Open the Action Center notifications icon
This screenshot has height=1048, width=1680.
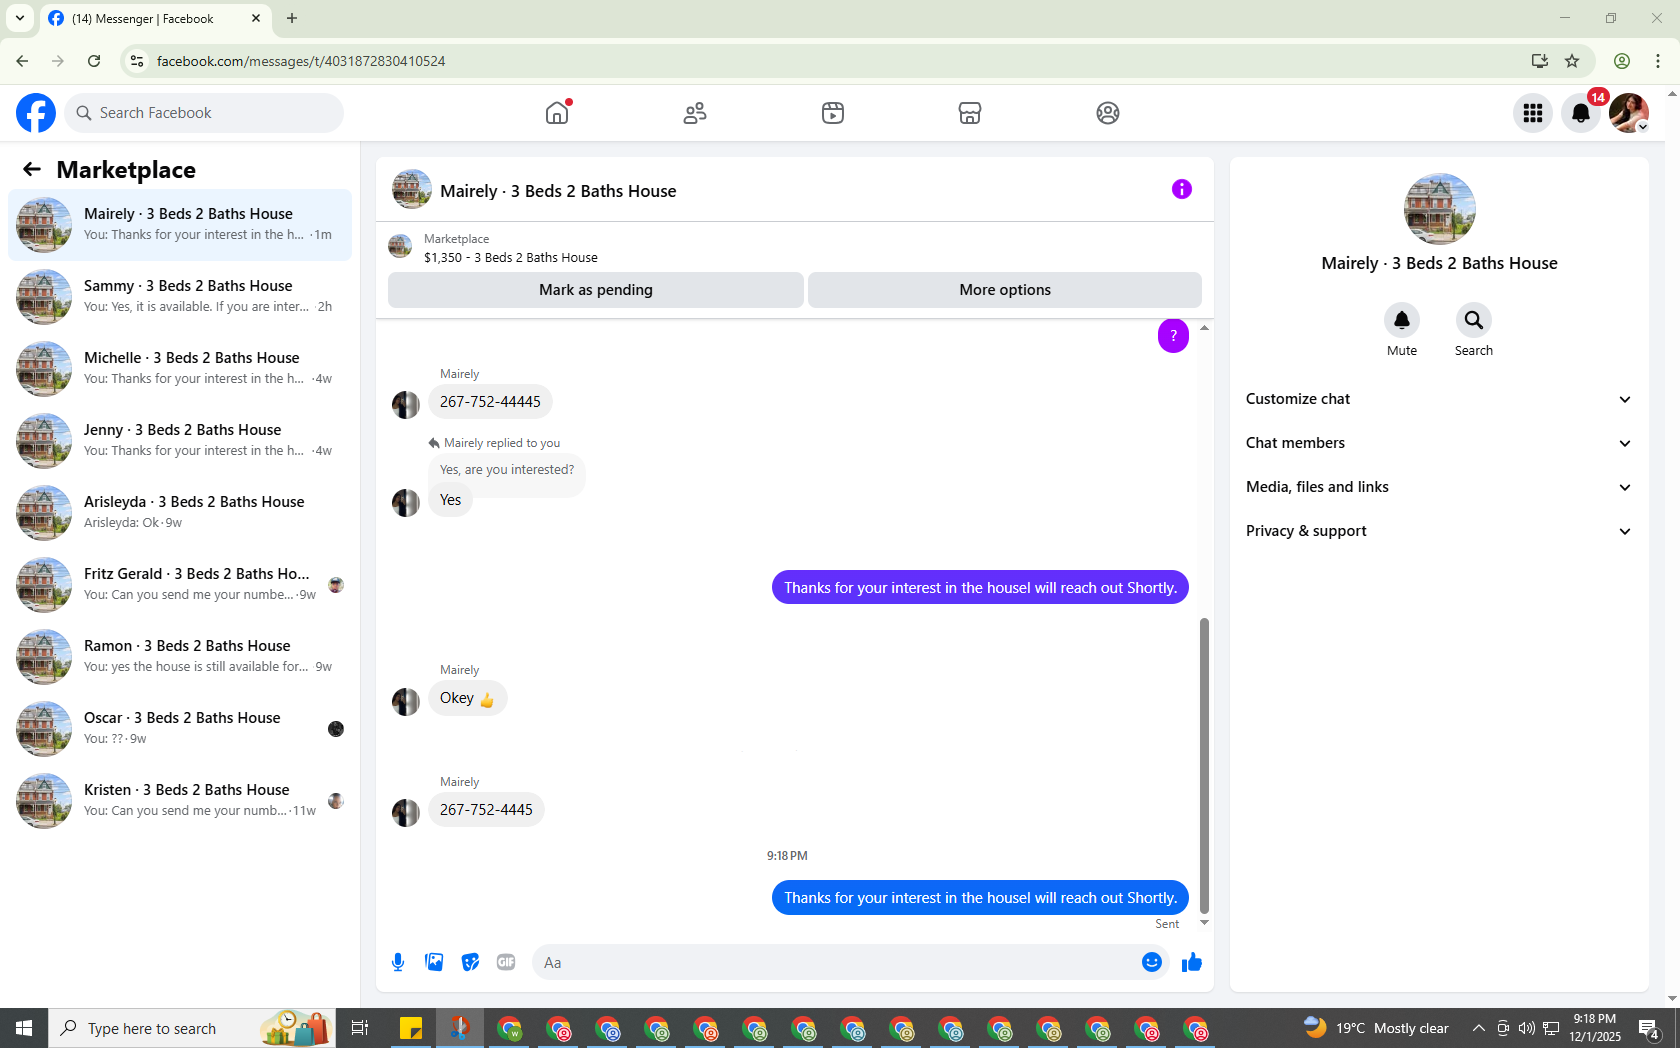tap(1650, 1028)
